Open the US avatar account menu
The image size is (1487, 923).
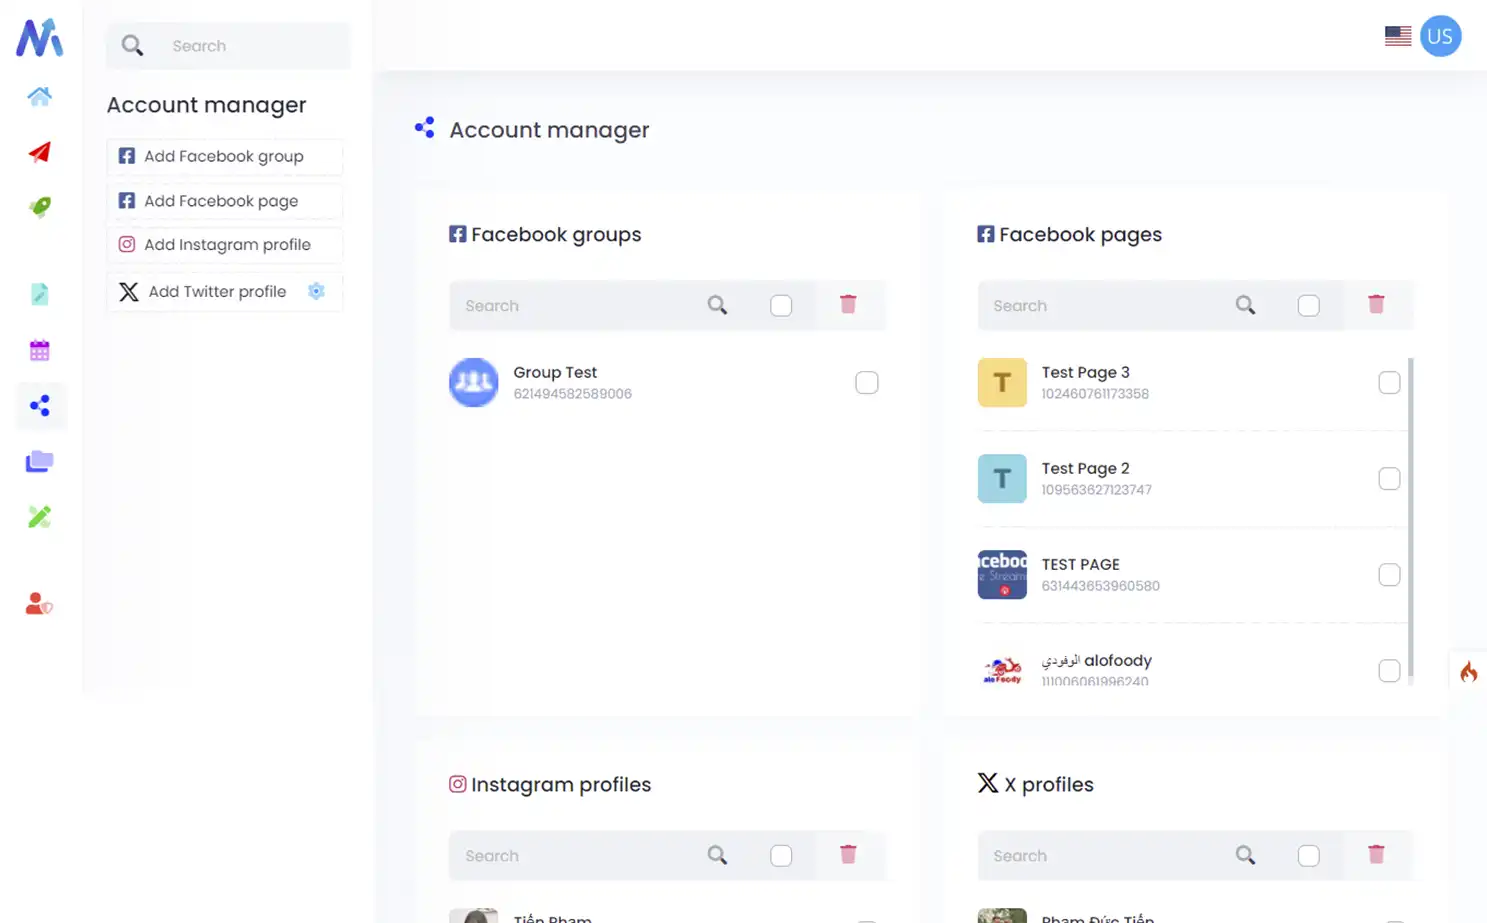pos(1441,35)
